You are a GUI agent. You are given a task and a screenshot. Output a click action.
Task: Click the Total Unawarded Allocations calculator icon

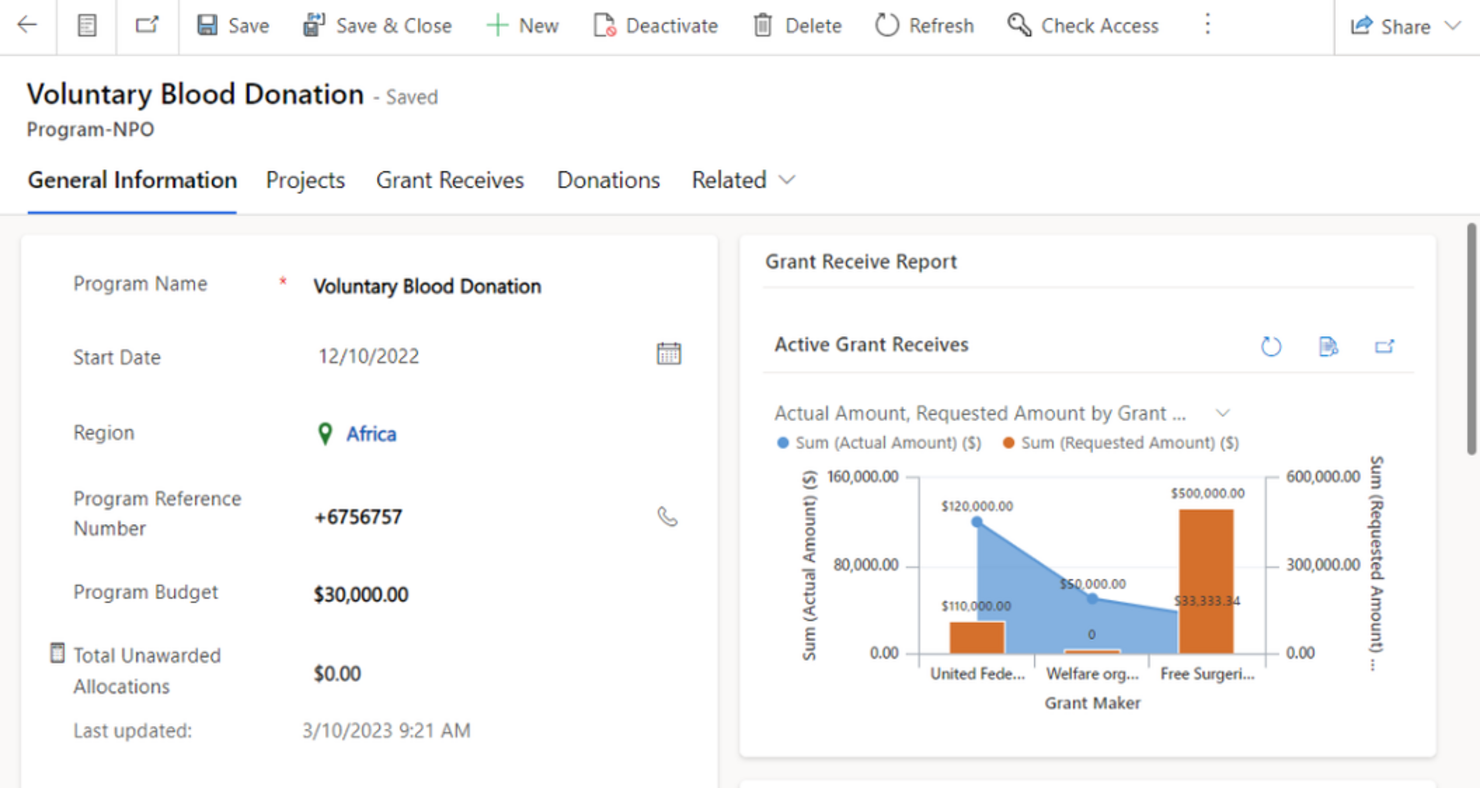[x=58, y=653]
